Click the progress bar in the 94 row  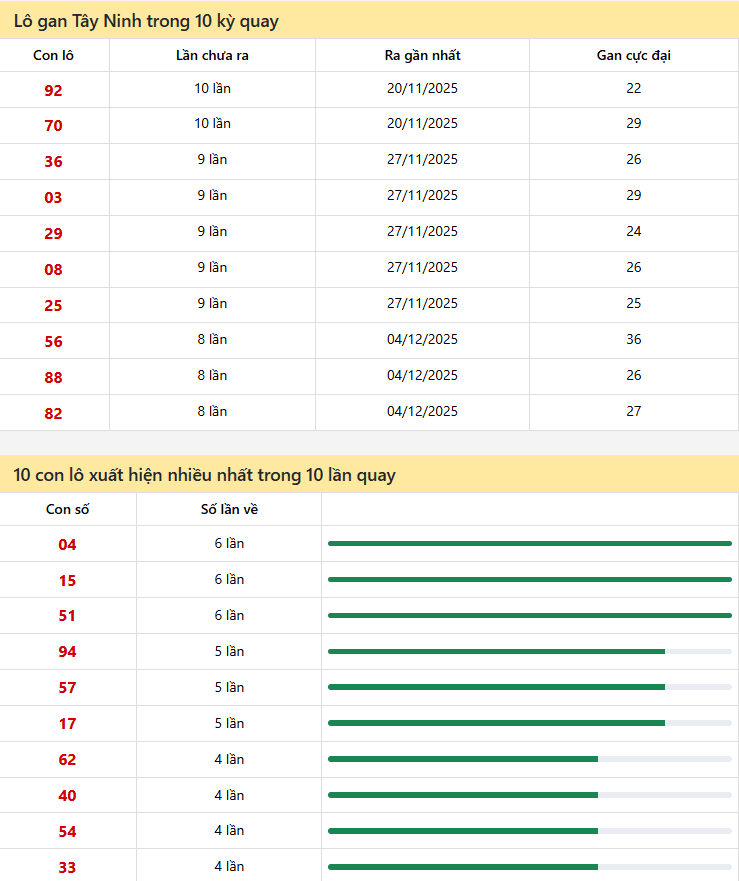[529, 651]
